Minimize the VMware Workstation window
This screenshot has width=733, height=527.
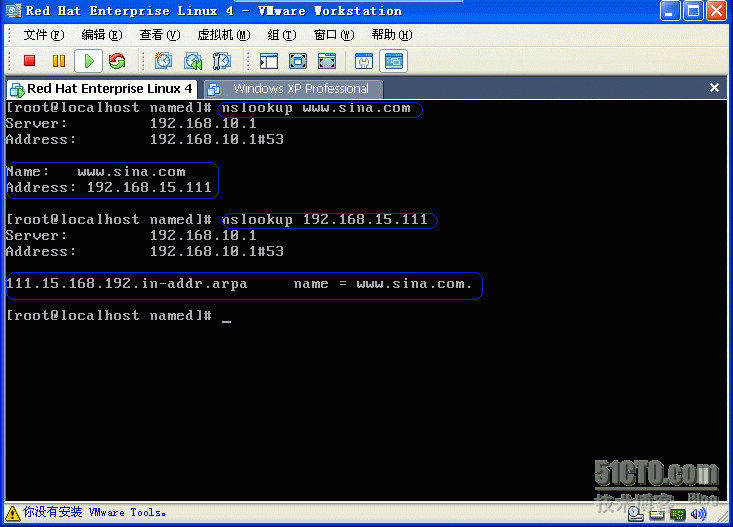click(x=669, y=11)
